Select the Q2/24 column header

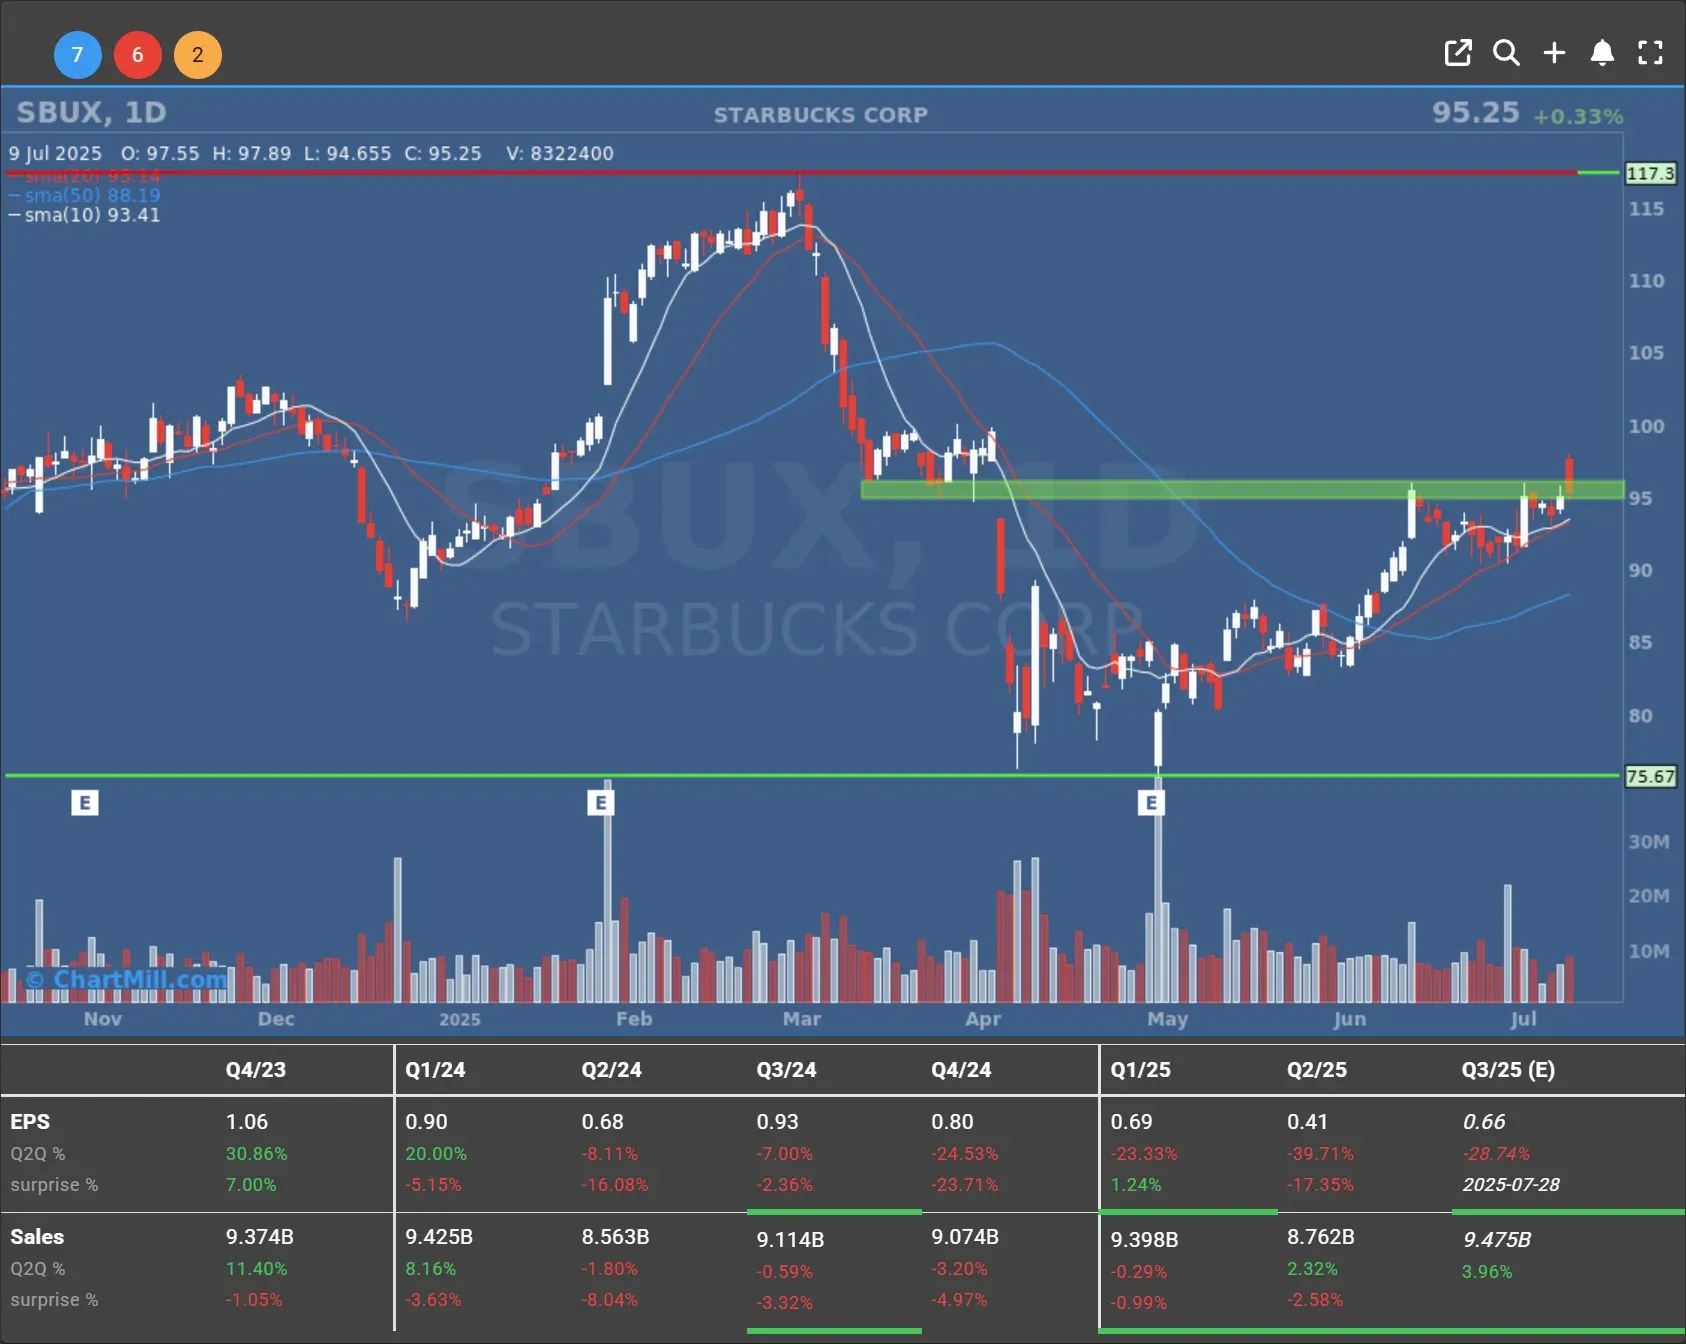(x=611, y=1069)
